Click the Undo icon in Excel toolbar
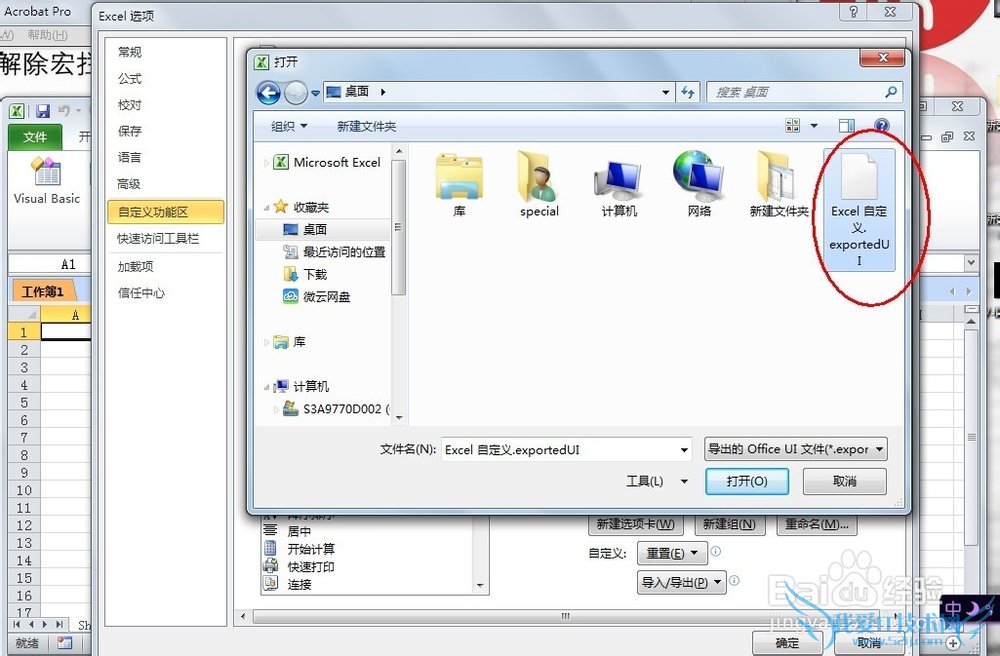Screen dimensions: 1000x656 click(64, 111)
